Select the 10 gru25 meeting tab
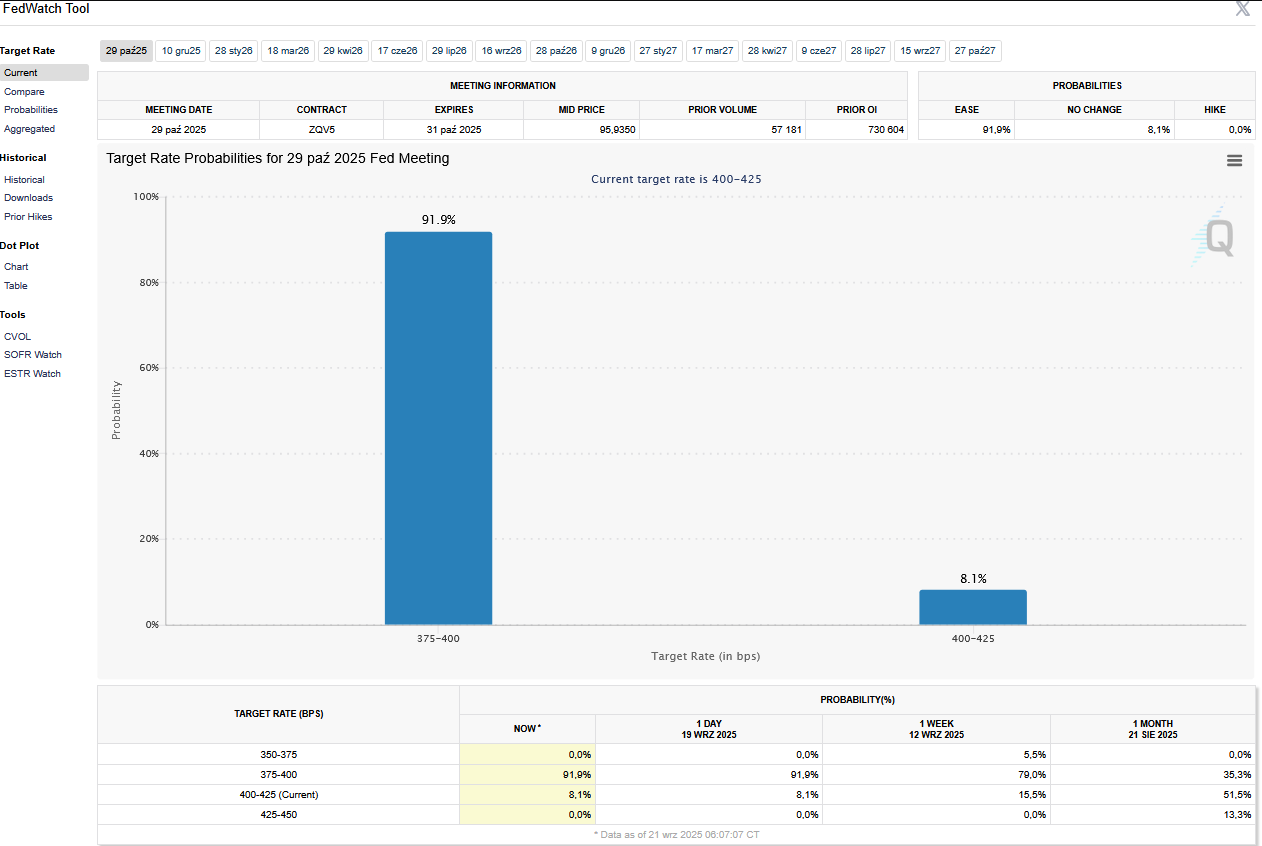 point(181,51)
